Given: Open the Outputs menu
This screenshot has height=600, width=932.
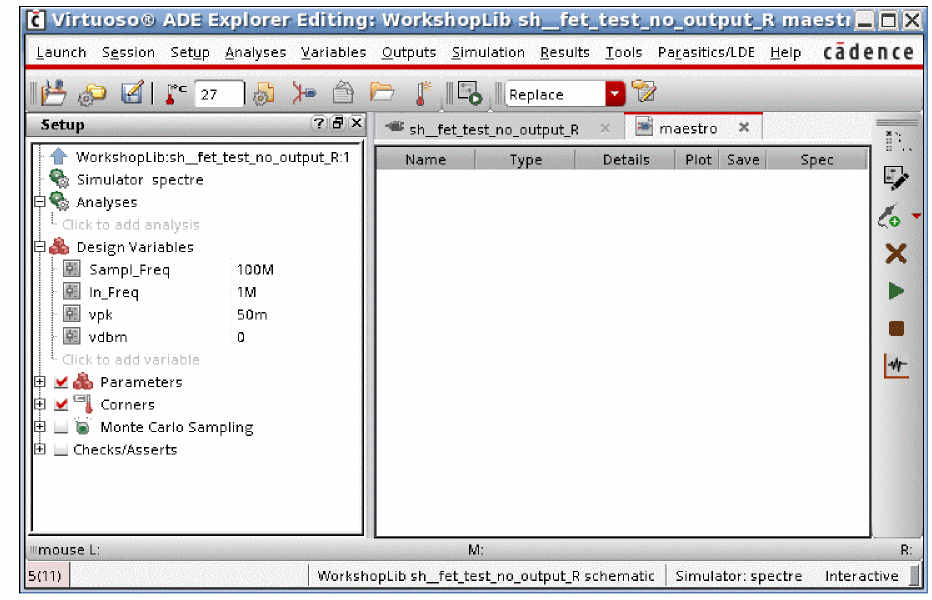Looking at the screenshot, I should [x=409, y=52].
